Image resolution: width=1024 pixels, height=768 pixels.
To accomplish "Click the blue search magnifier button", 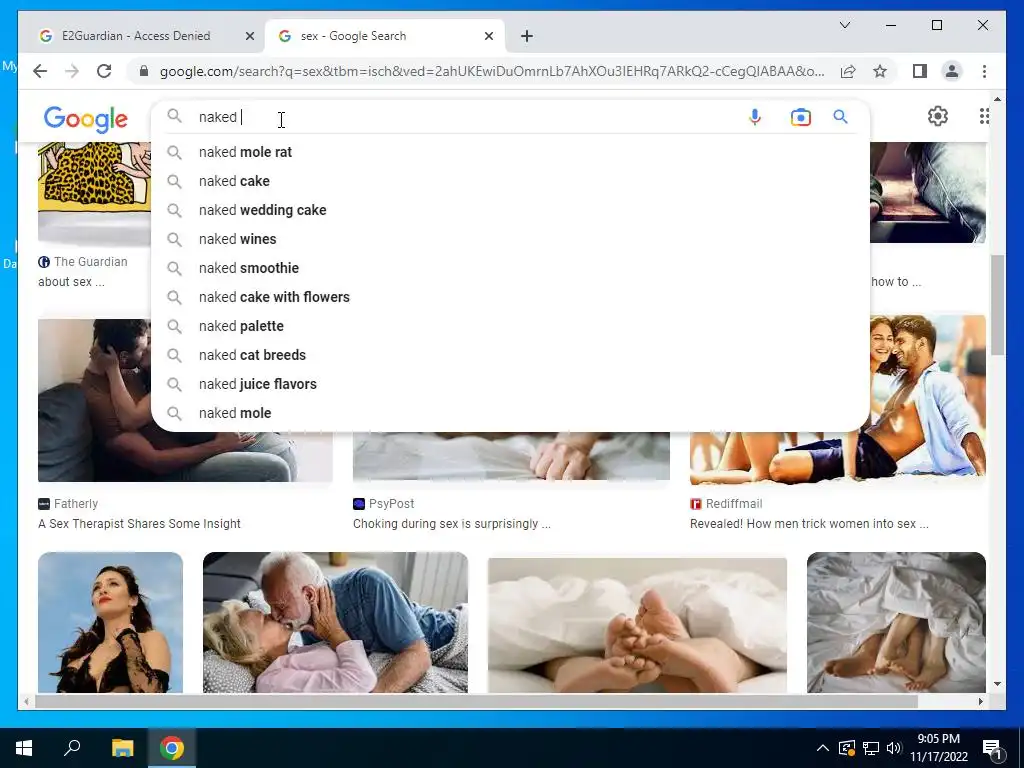I will pyautogui.click(x=840, y=117).
